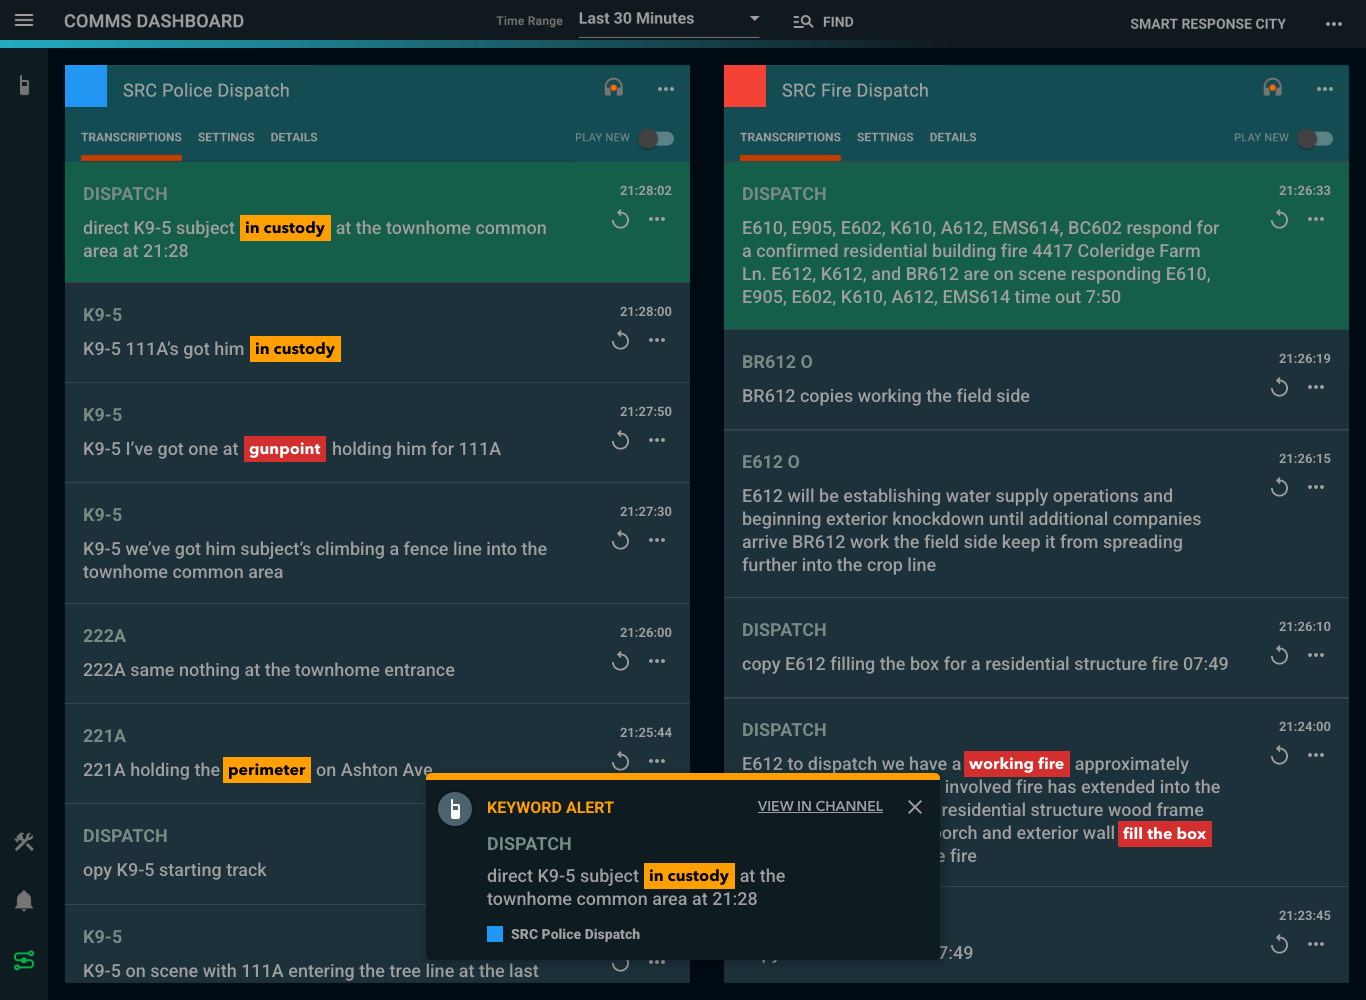Image resolution: width=1366 pixels, height=1000 pixels.
Task: Open the tools wrench icon in sidebar
Action: (x=24, y=842)
